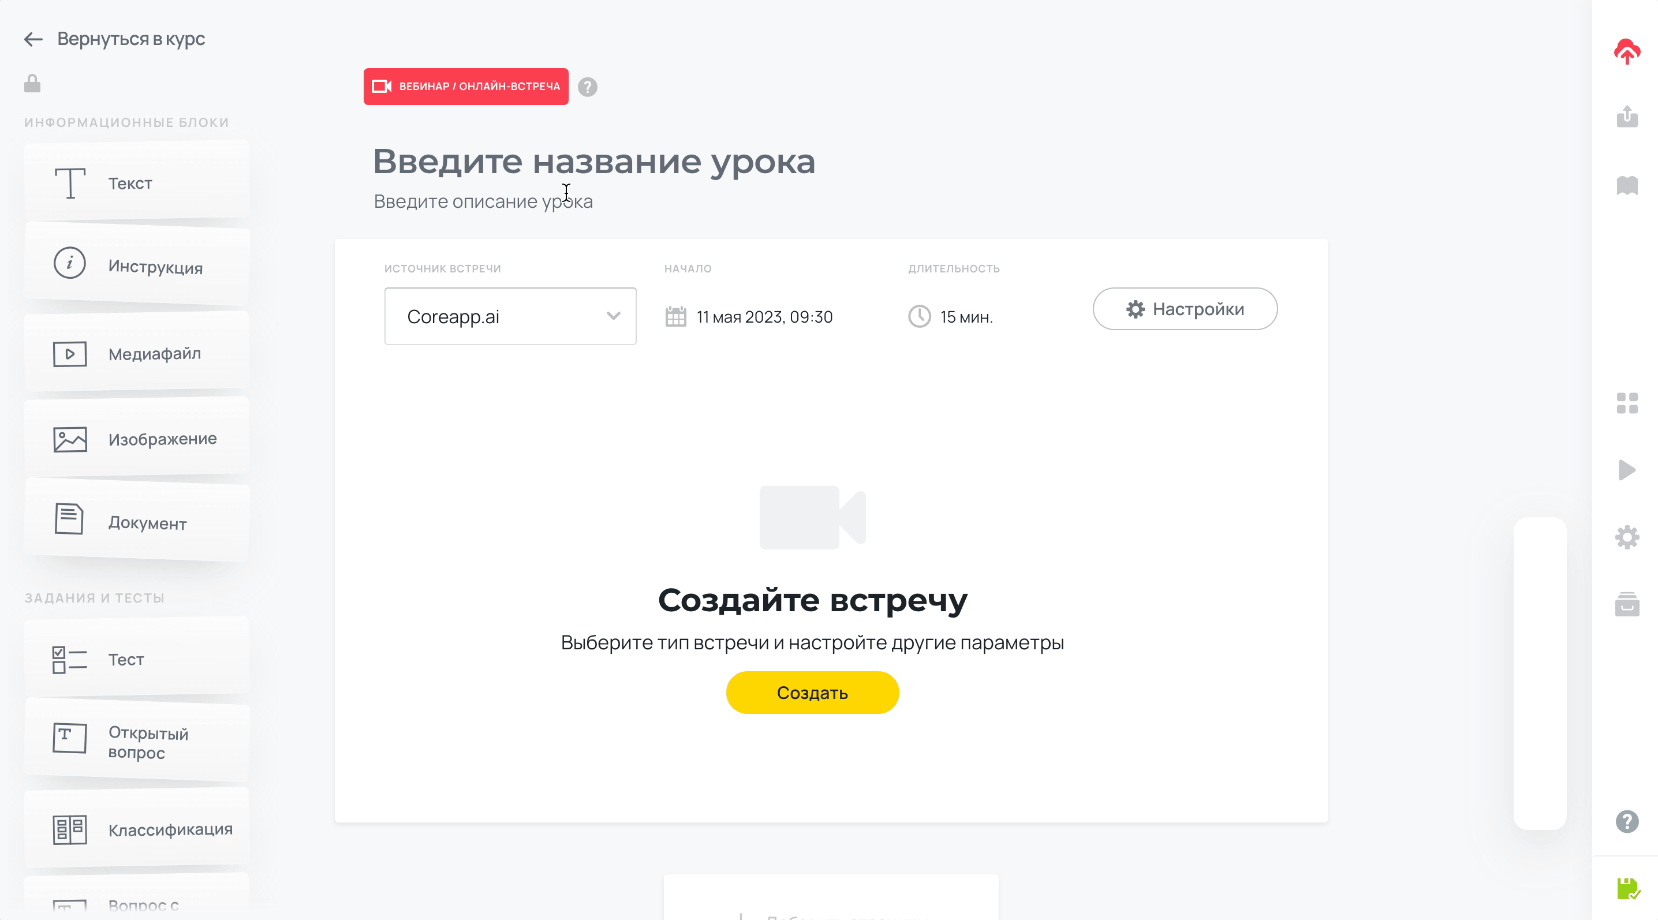
Task: Open help via the question mark icon
Action: click(x=1627, y=822)
